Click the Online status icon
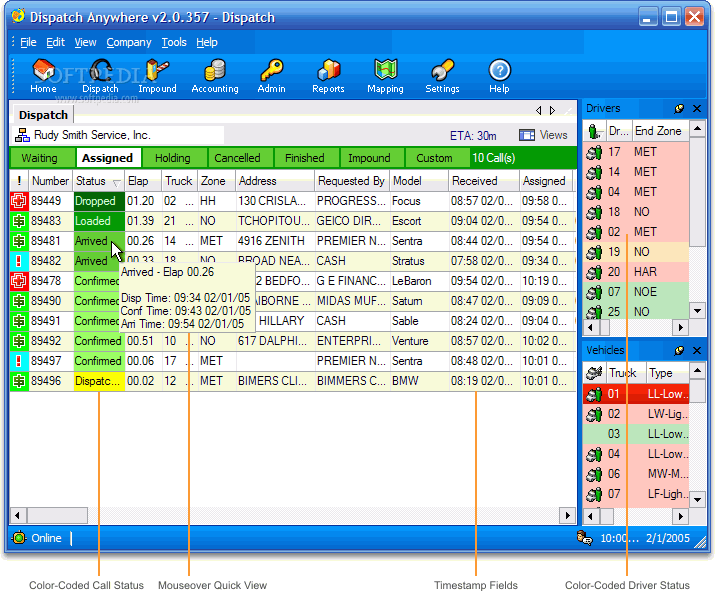 (x=19, y=538)
